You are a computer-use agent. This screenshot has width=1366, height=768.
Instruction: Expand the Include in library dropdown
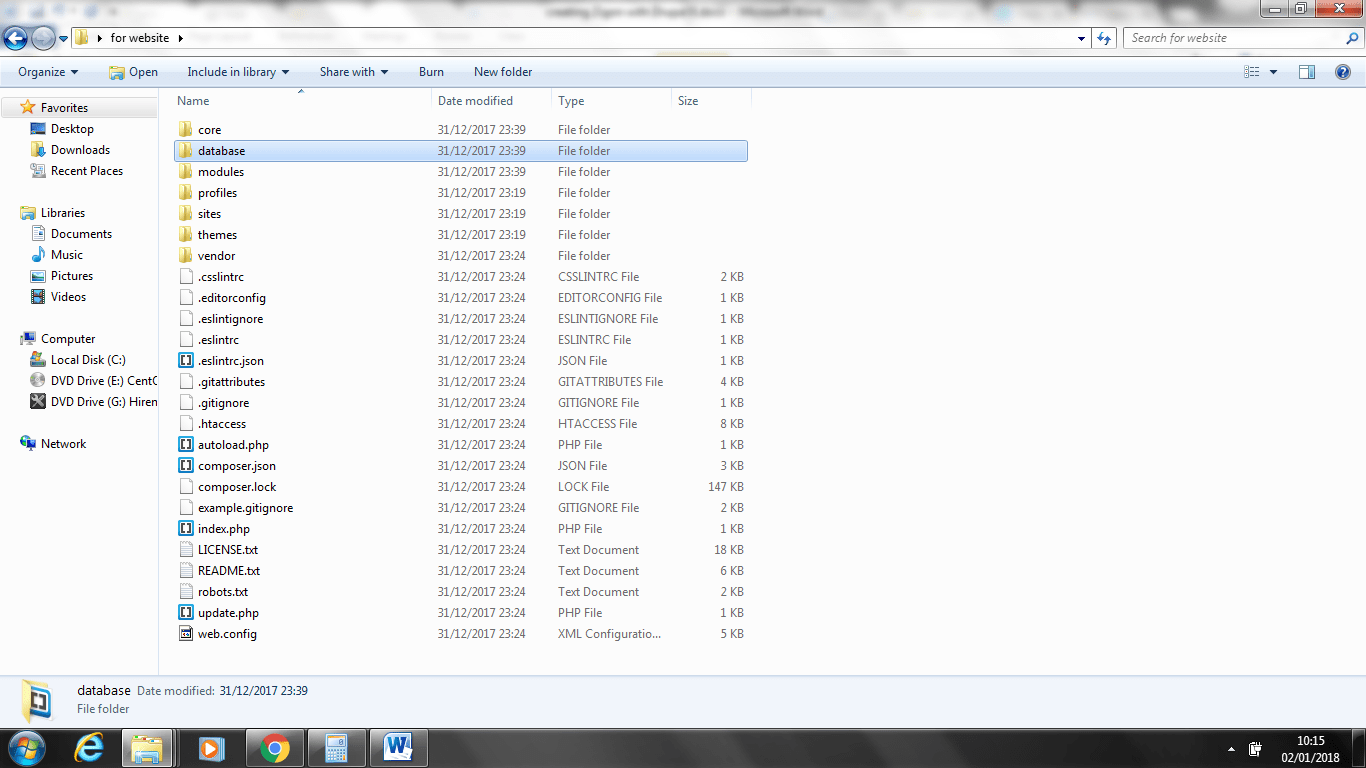pos(238,72)
